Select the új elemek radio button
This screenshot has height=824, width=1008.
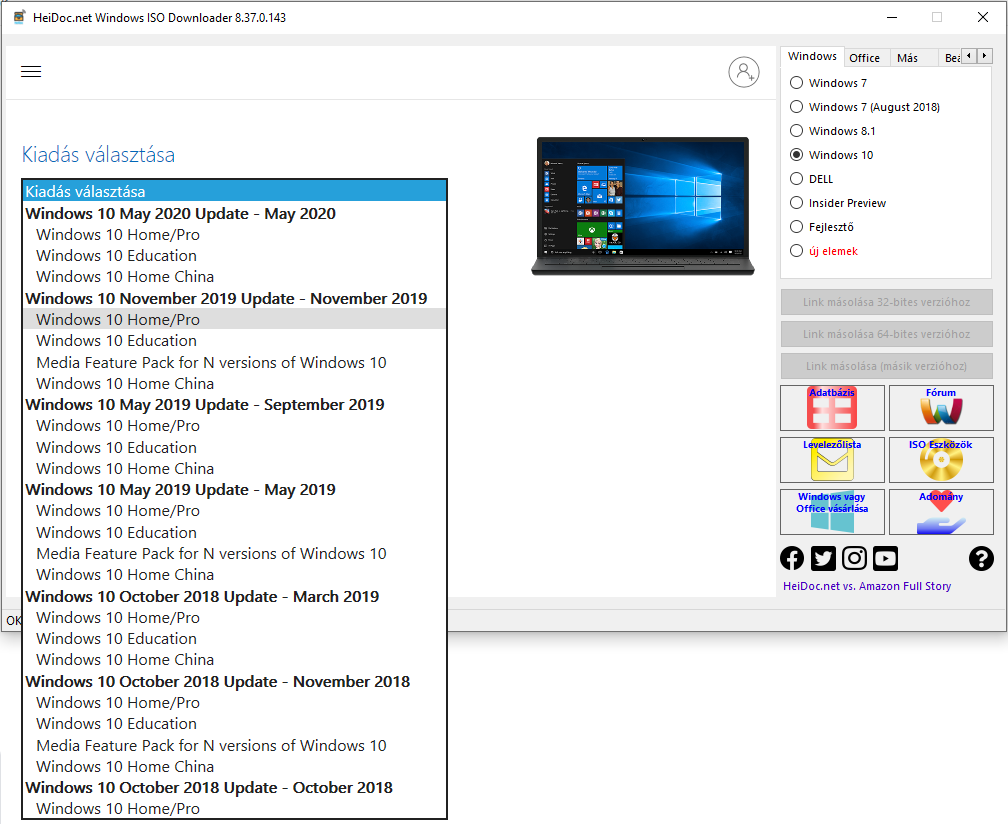[796, 251]
